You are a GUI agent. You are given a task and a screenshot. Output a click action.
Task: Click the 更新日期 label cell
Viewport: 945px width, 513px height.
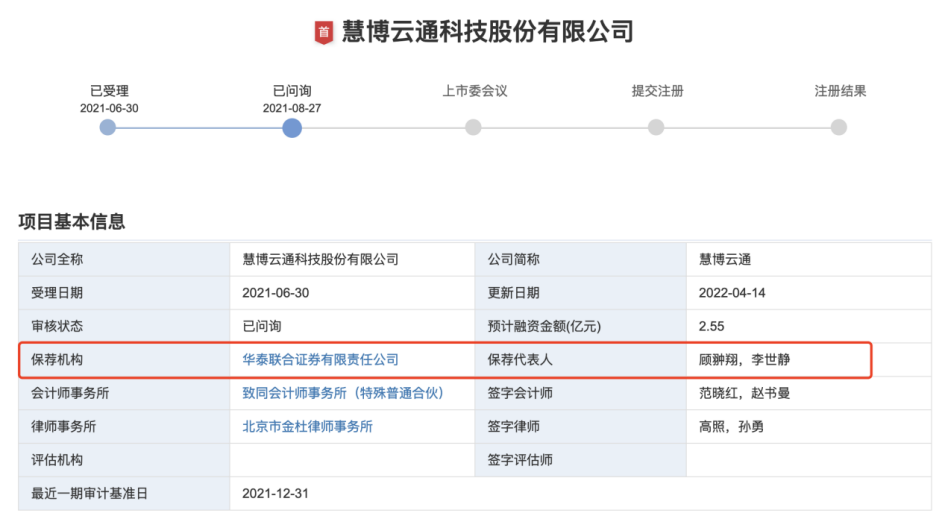coord(580,293)
